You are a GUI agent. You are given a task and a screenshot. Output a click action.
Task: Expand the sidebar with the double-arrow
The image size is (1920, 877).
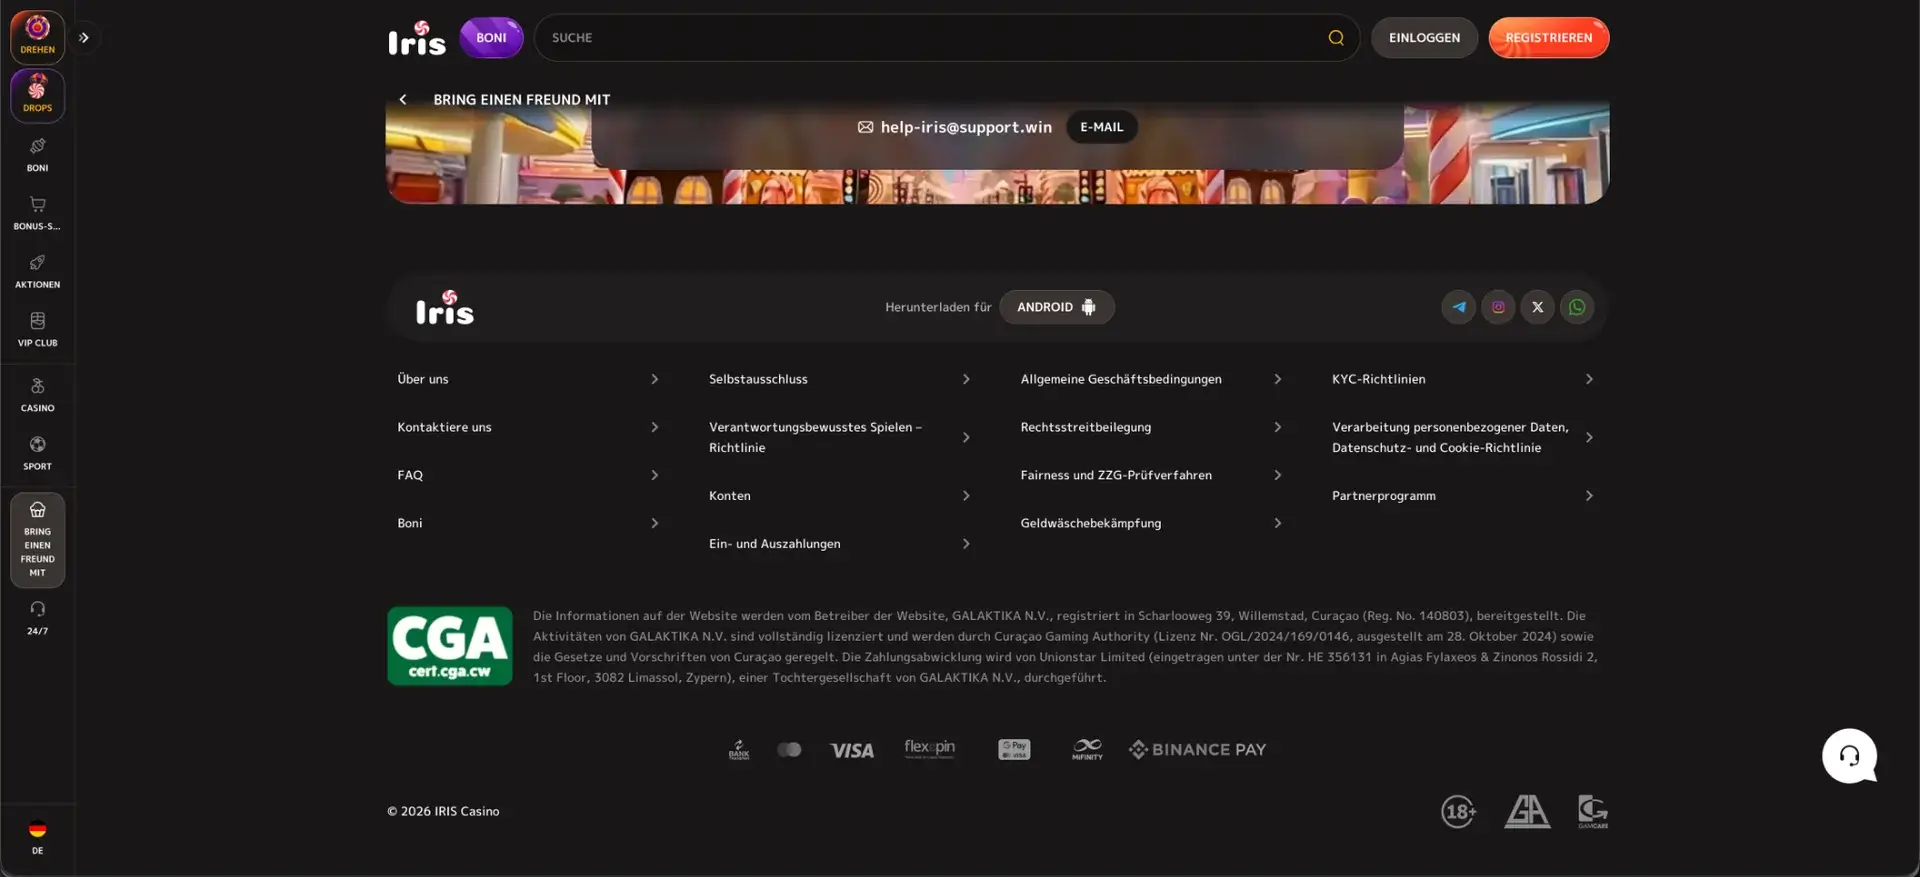point(84,38)
